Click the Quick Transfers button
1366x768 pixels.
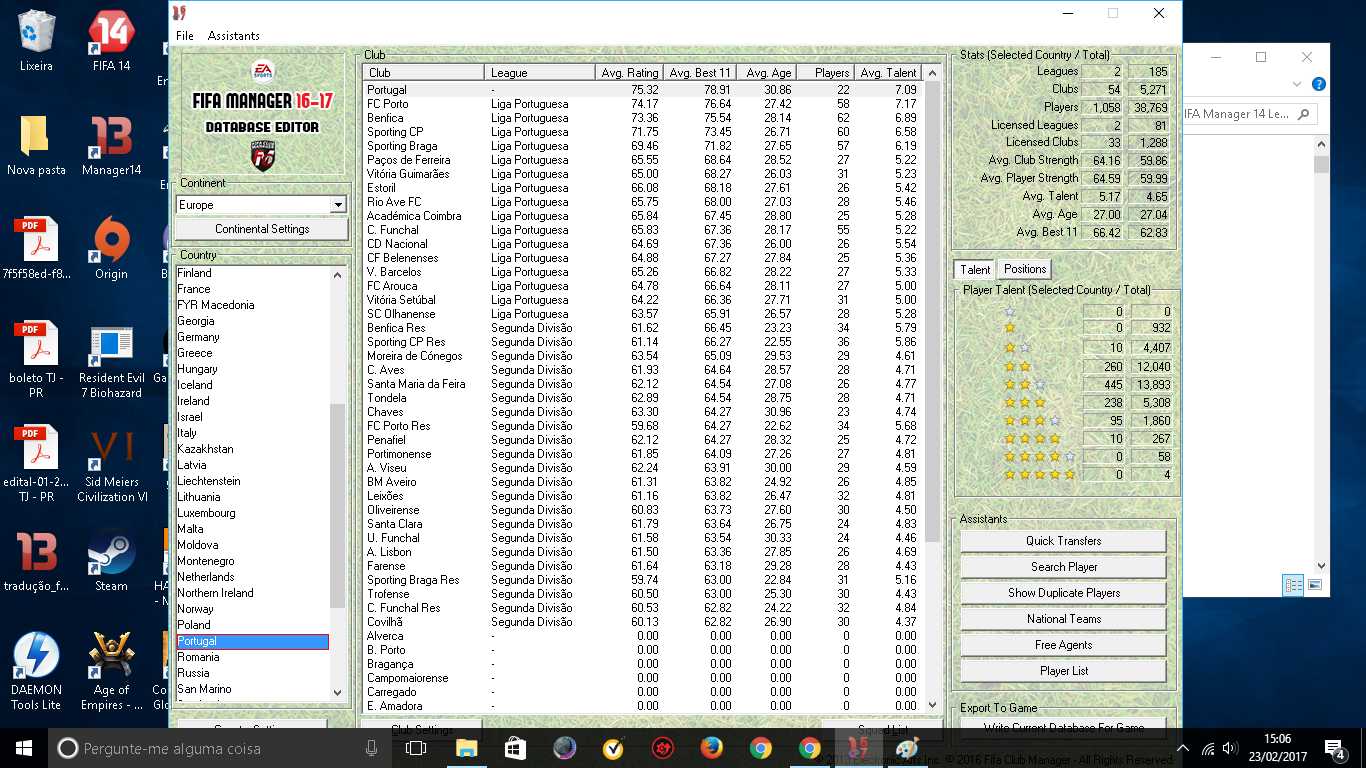1063,541
